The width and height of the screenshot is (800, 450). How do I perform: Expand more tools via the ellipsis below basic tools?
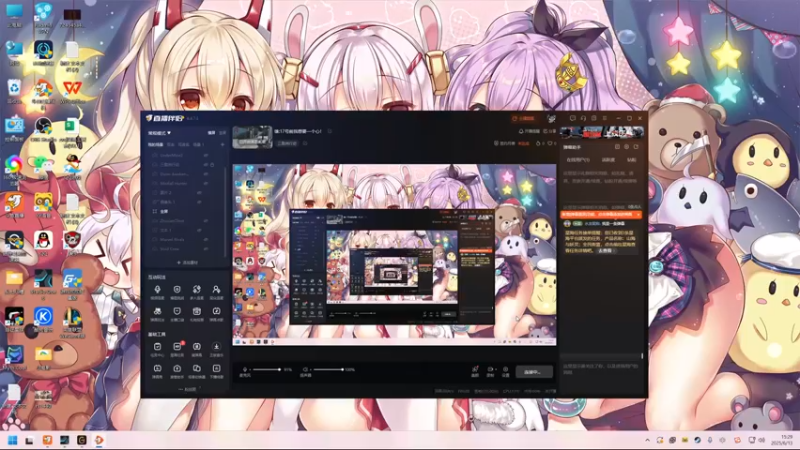pos(187,389)
